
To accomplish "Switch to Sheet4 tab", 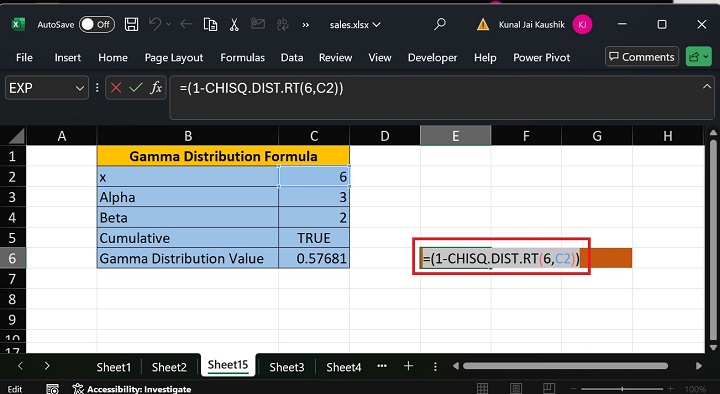I will click(343, 367).
